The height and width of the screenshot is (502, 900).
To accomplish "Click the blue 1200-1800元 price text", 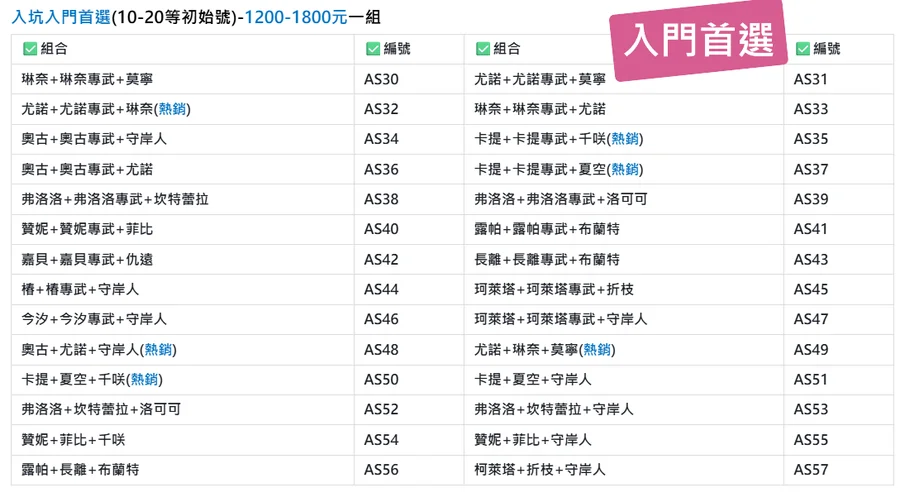I will (x=295, y=18).
